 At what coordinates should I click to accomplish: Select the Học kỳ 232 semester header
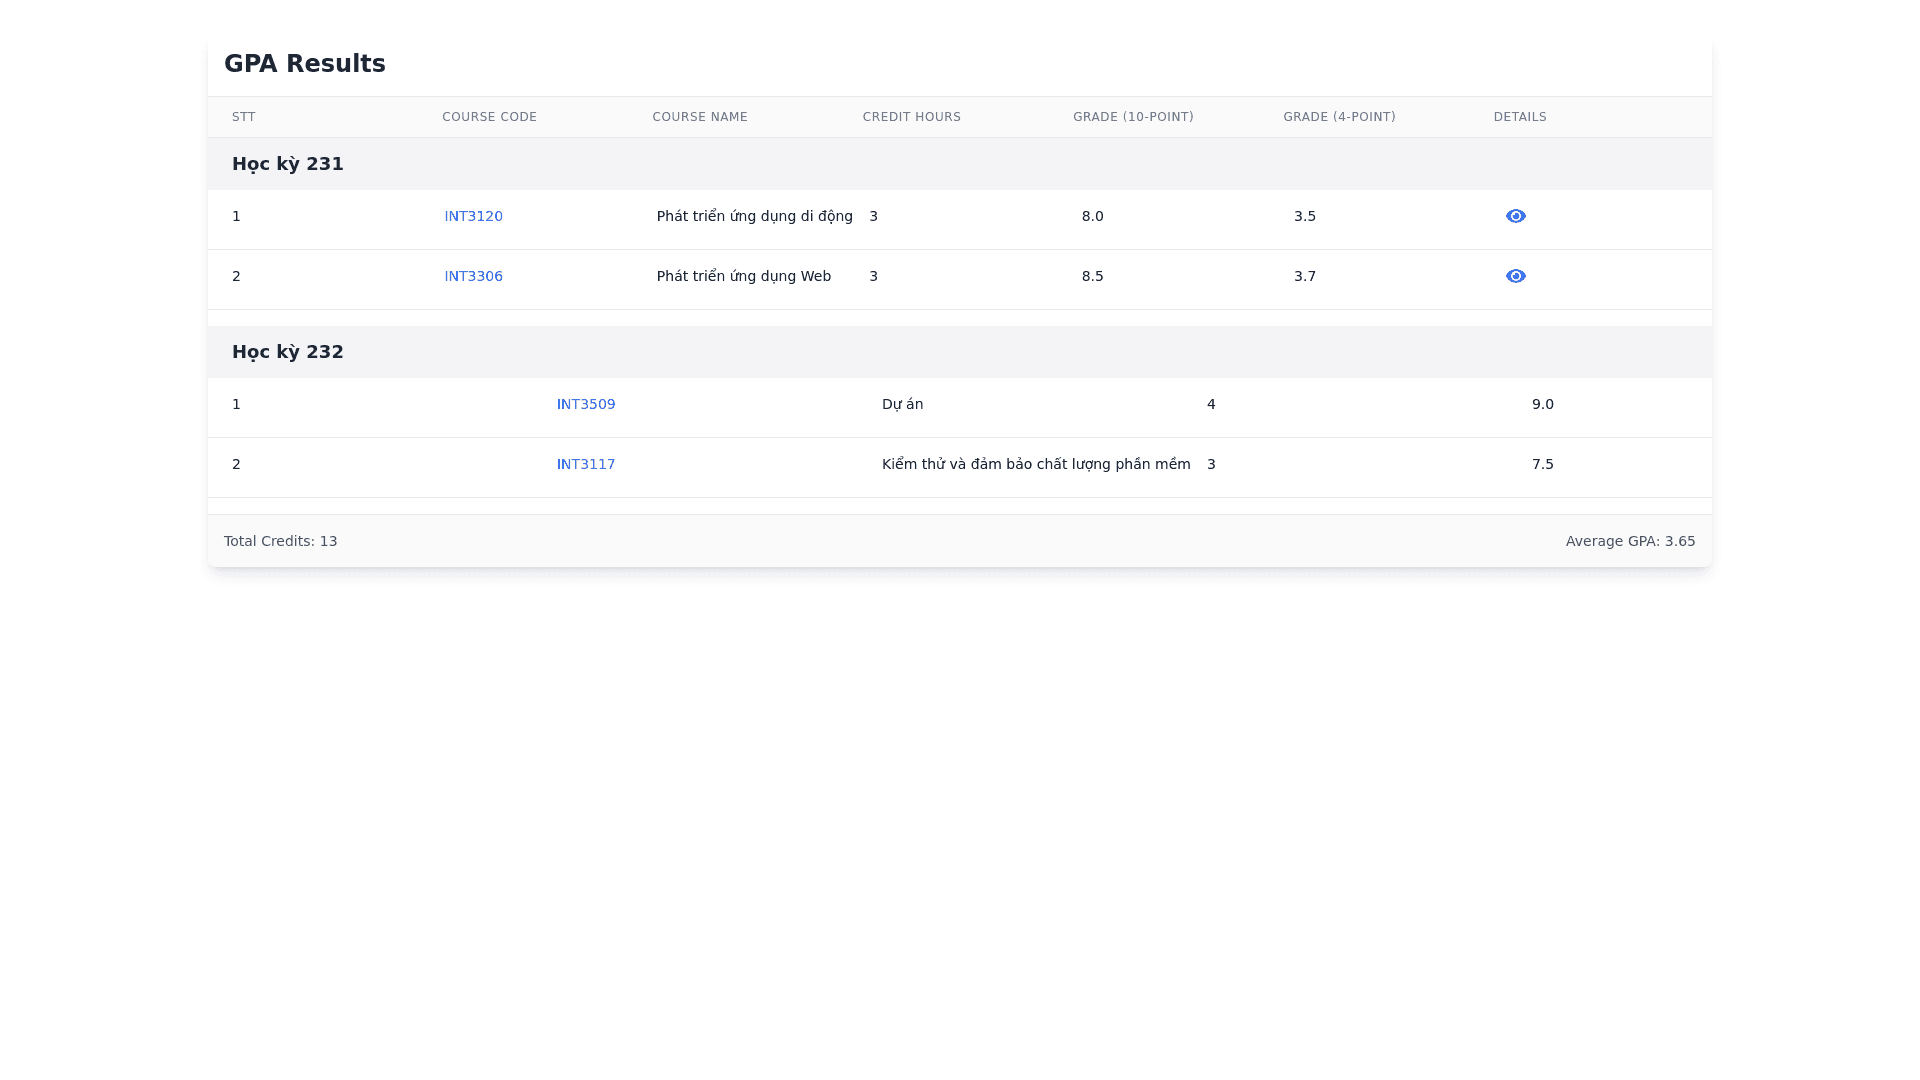click(x=288, y=352)
